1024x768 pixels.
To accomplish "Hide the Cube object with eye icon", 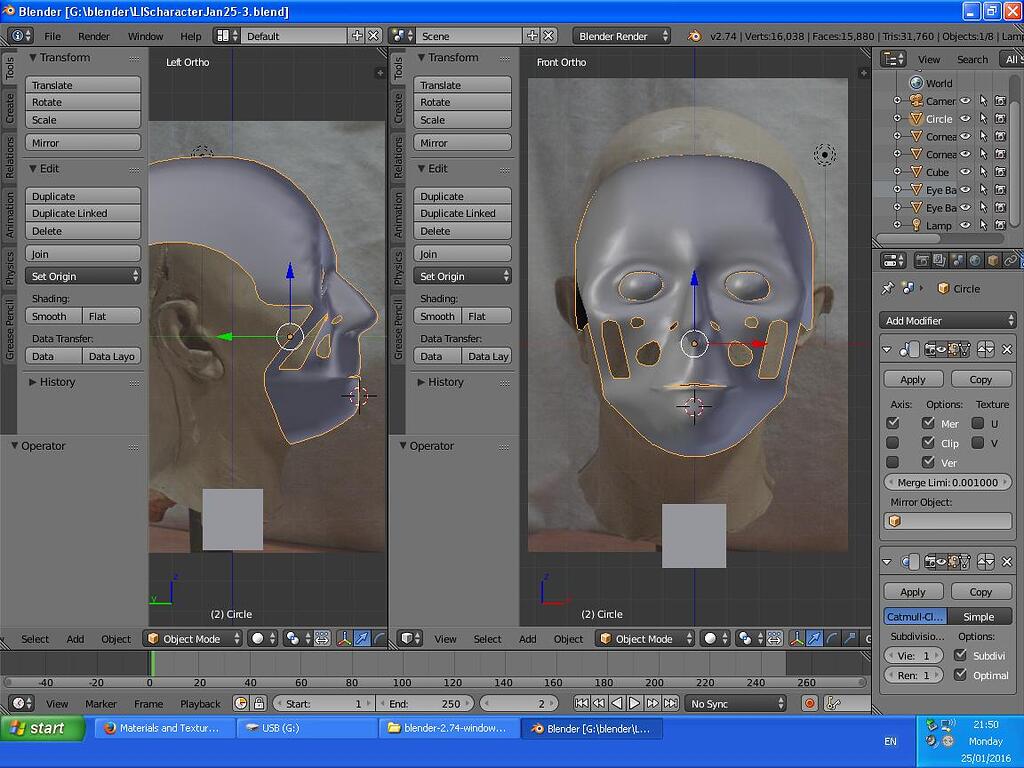I will click(965, 172).
